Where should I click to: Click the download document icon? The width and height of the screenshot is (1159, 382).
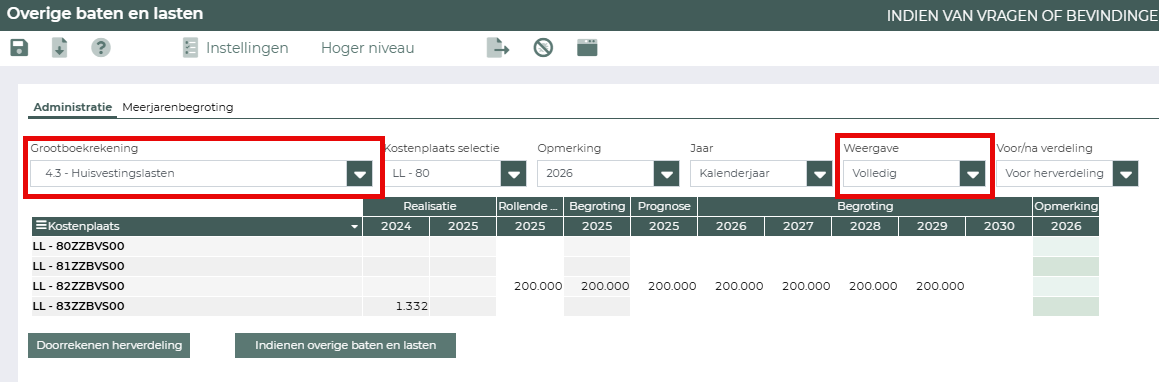59,48
